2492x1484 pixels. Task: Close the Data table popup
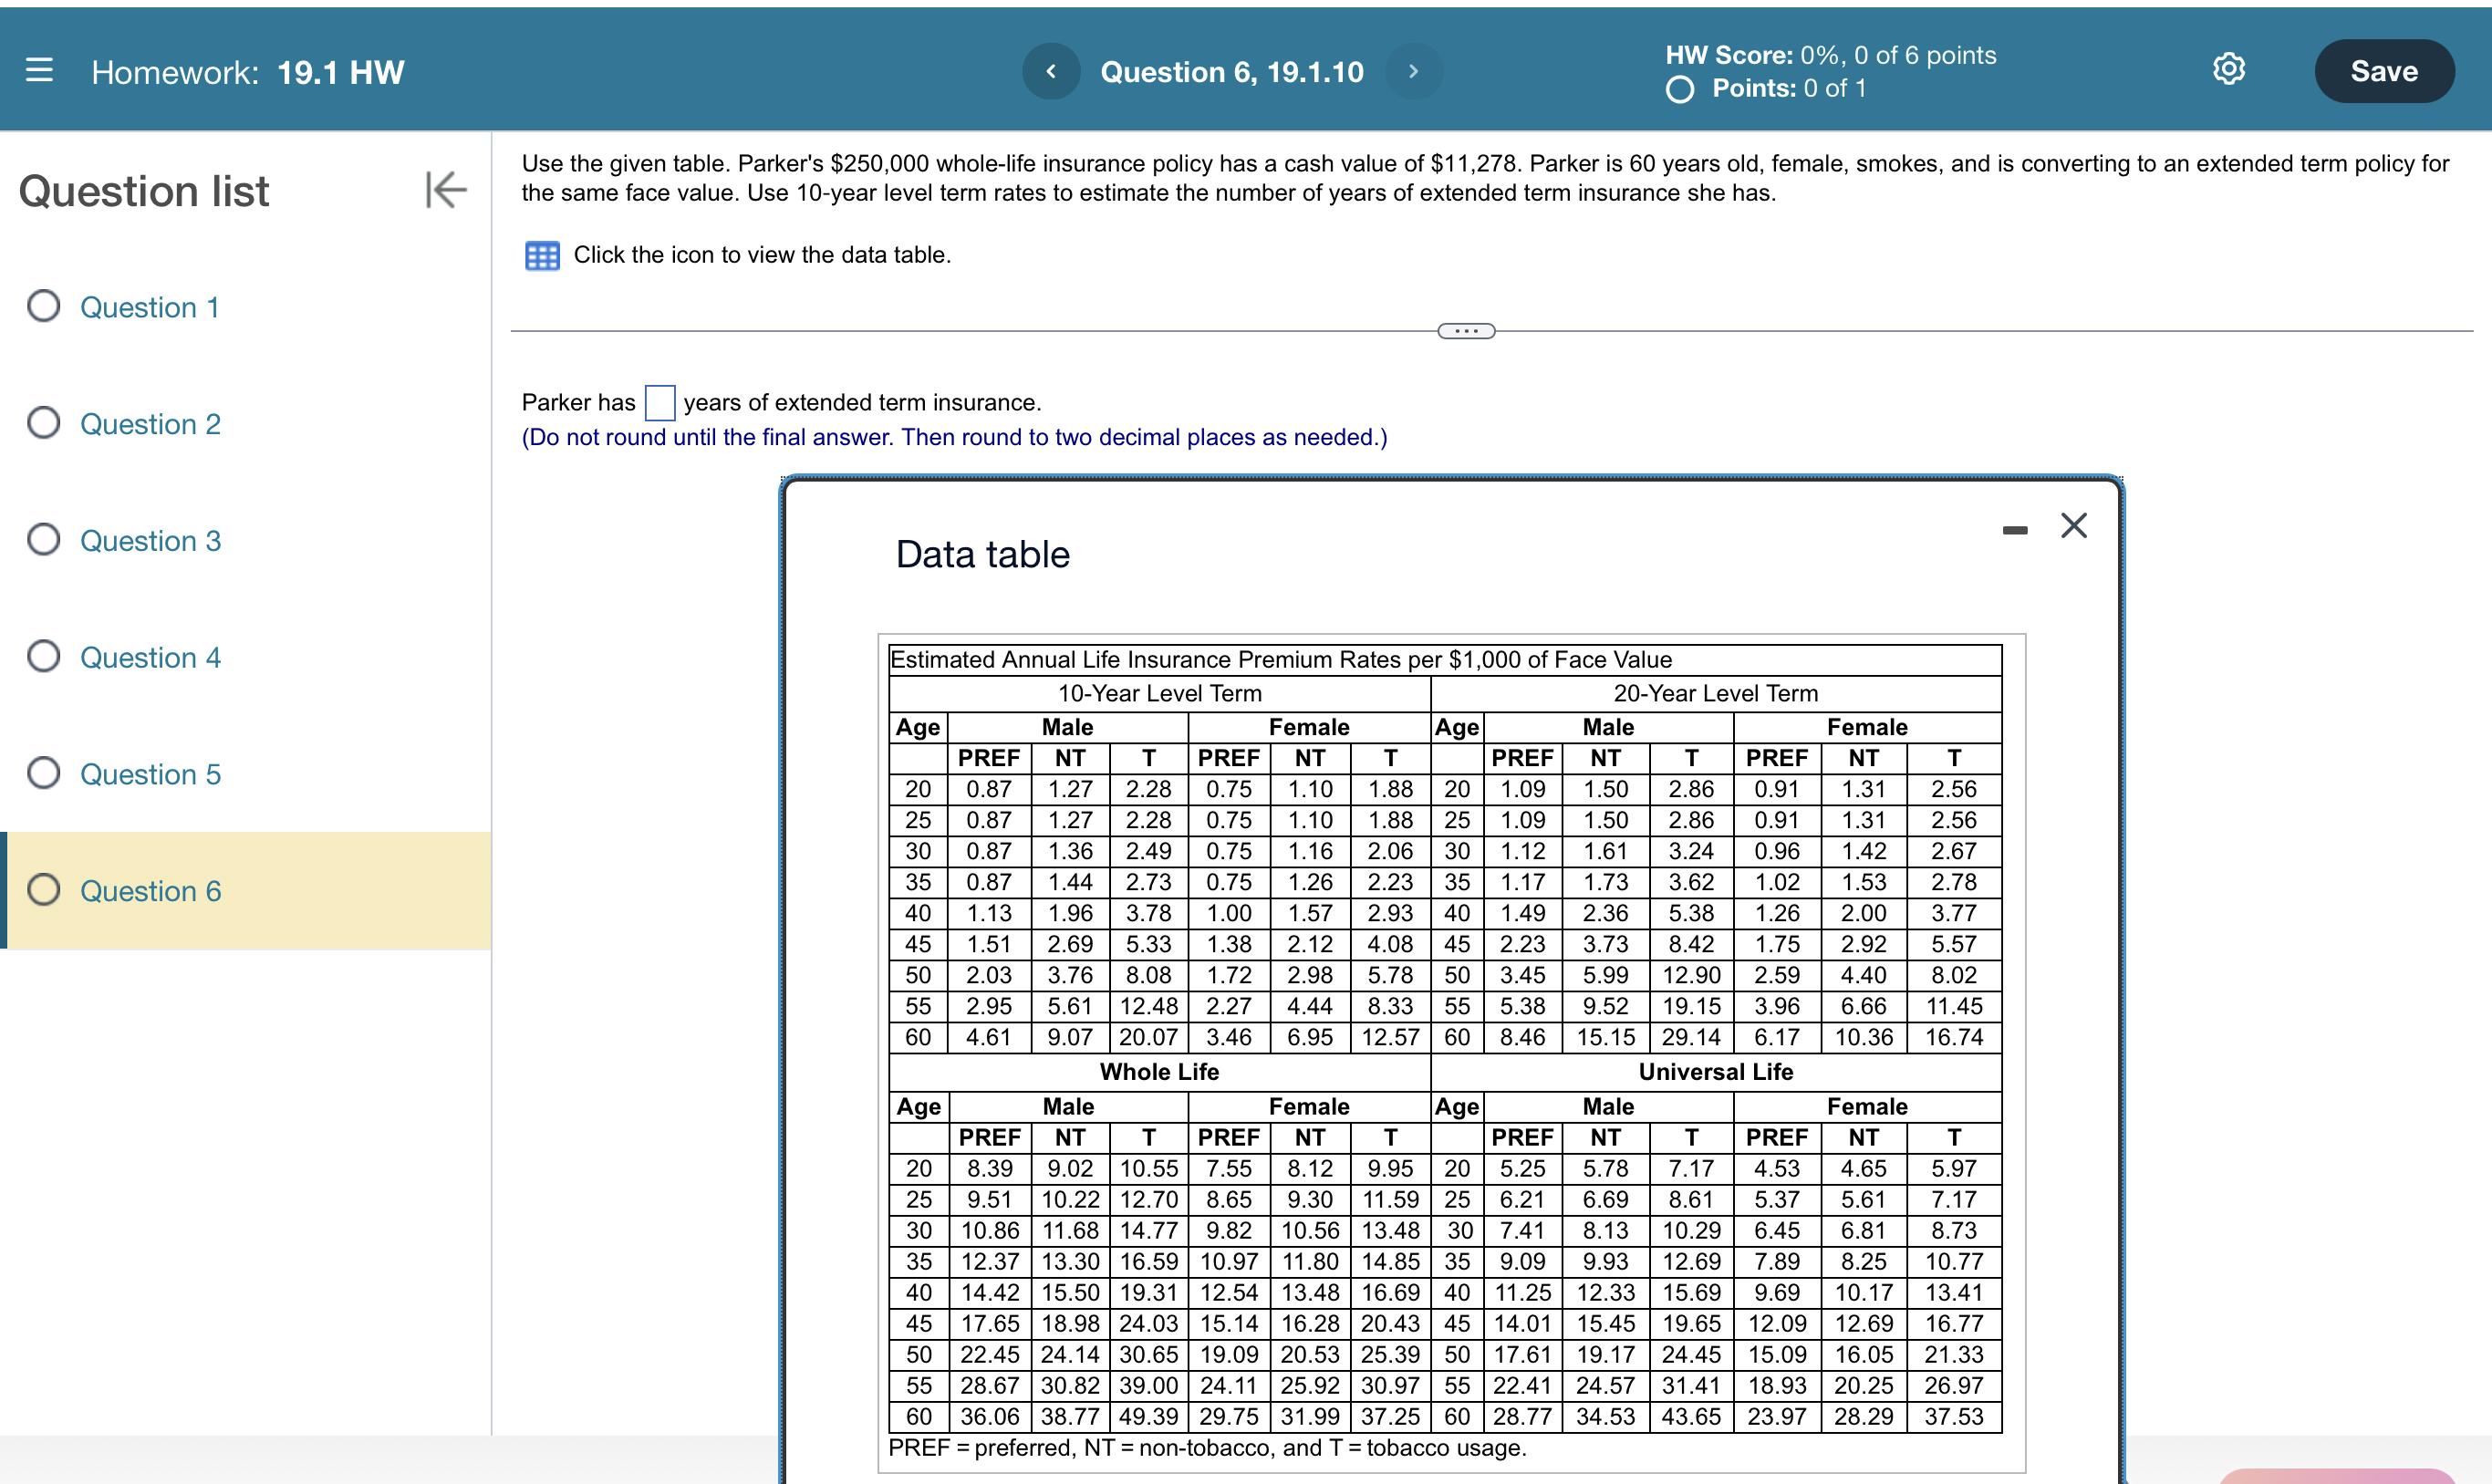(x=2073, y=525)
